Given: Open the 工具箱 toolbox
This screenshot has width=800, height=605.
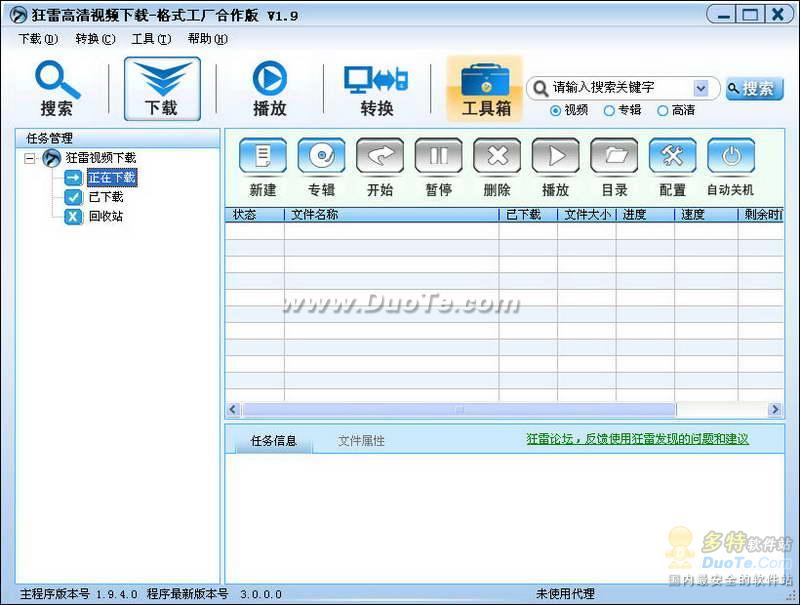Looking at the screenshot, I should [485, 89].
